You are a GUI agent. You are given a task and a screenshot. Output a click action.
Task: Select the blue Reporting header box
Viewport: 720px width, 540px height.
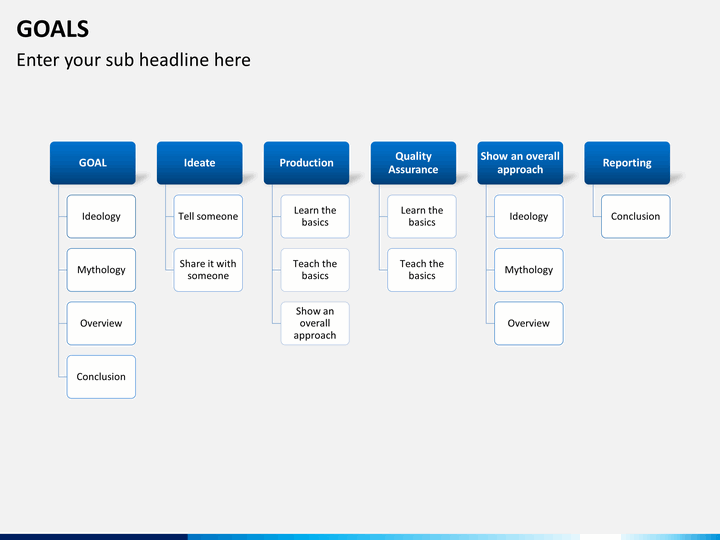point(627,163)
